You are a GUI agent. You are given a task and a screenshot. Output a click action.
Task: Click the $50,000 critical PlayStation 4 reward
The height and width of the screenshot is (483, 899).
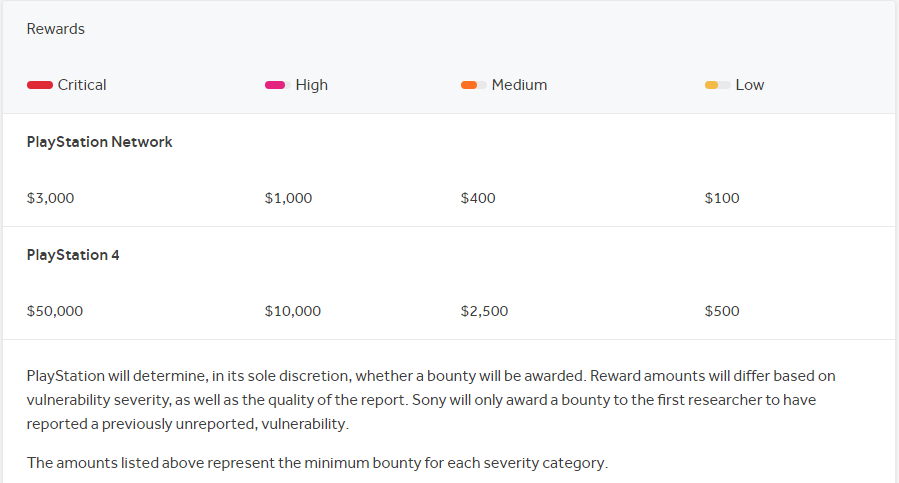[55, 311]
